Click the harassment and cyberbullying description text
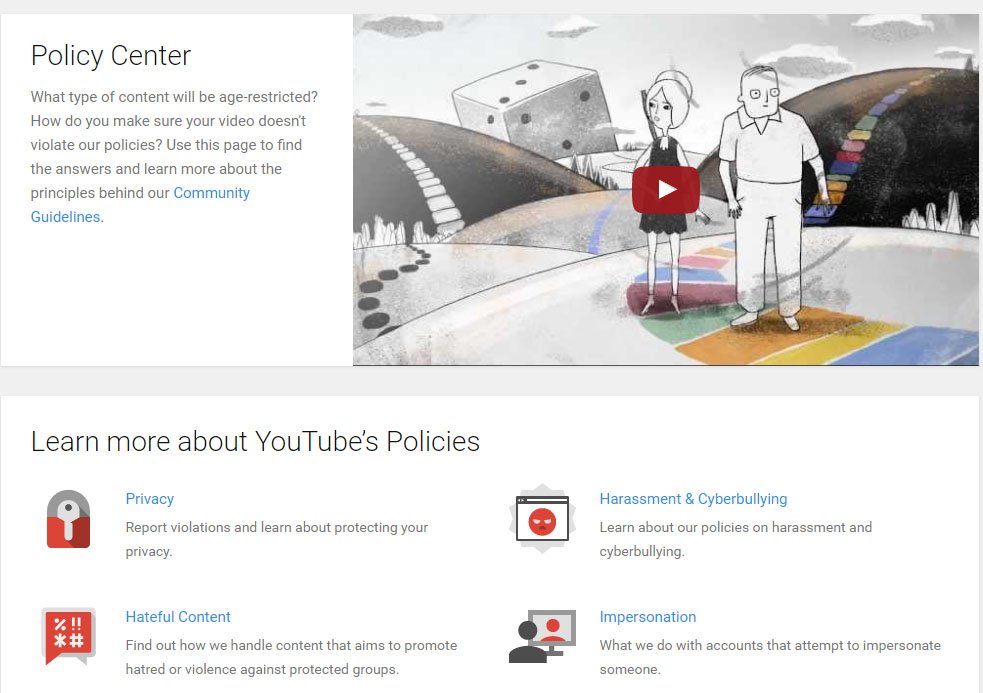983x693 pixels. tap(735, 539)
